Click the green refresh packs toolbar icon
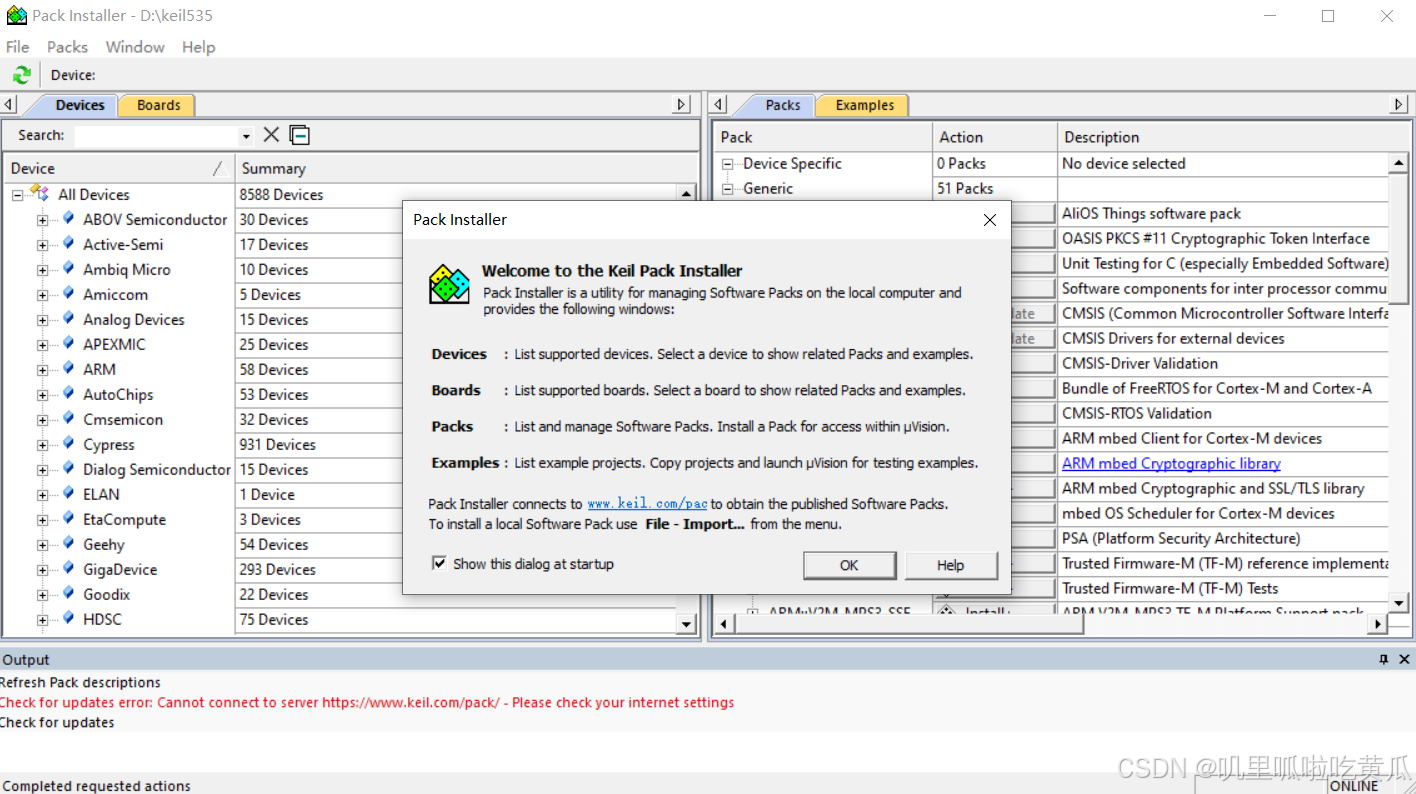Screen dimensions: 1416x794 click(22, 75)
